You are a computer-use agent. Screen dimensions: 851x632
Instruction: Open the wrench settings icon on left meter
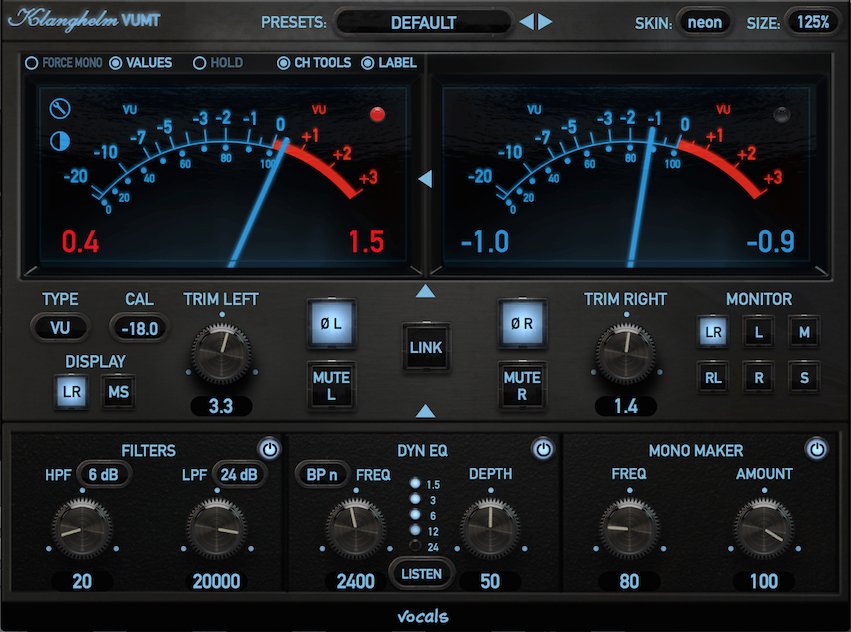(x=60, y=109)
